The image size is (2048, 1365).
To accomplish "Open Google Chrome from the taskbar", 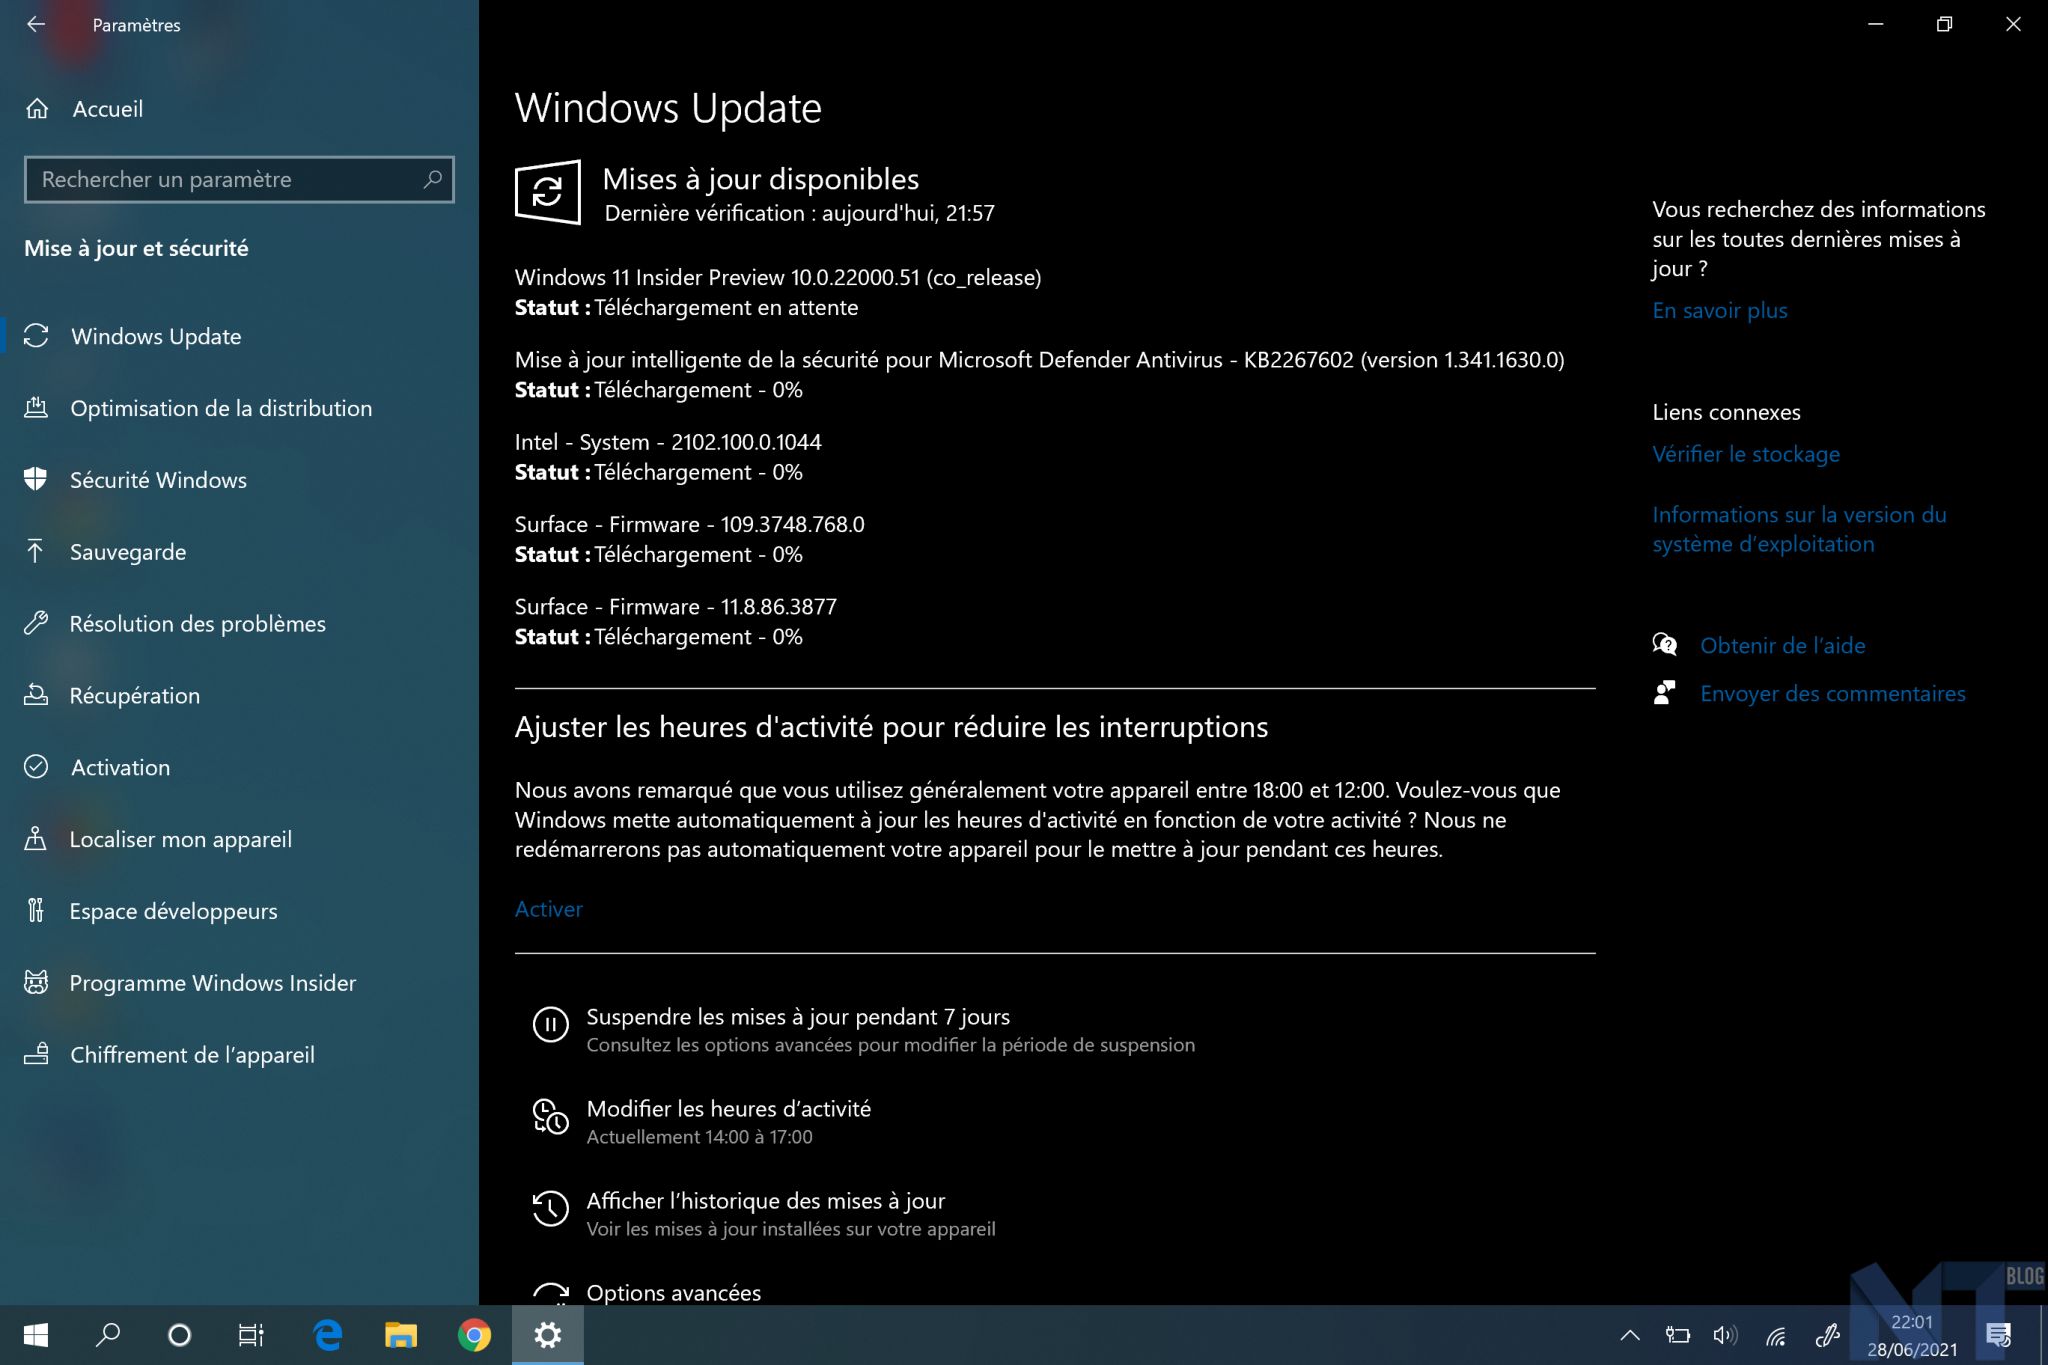I will [x=474, y=1334].
